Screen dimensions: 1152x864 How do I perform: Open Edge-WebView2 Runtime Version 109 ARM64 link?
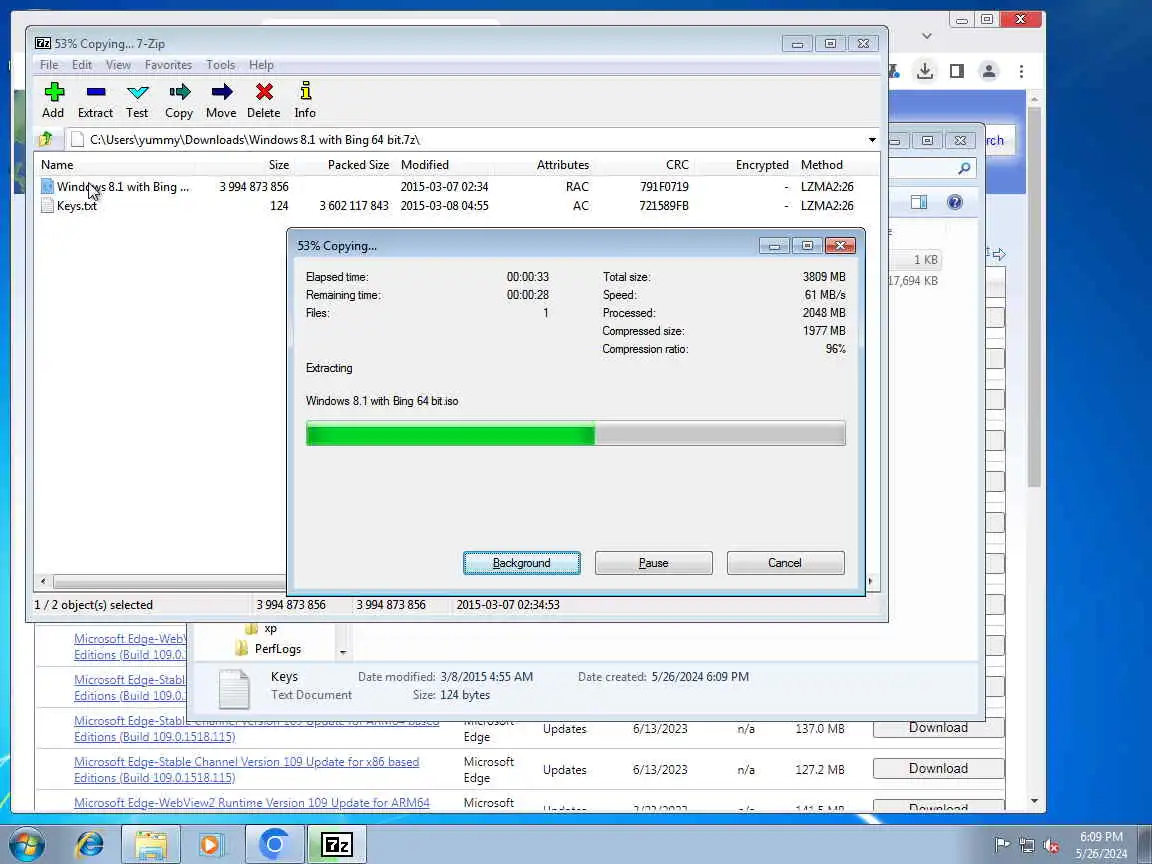(251, 803)
